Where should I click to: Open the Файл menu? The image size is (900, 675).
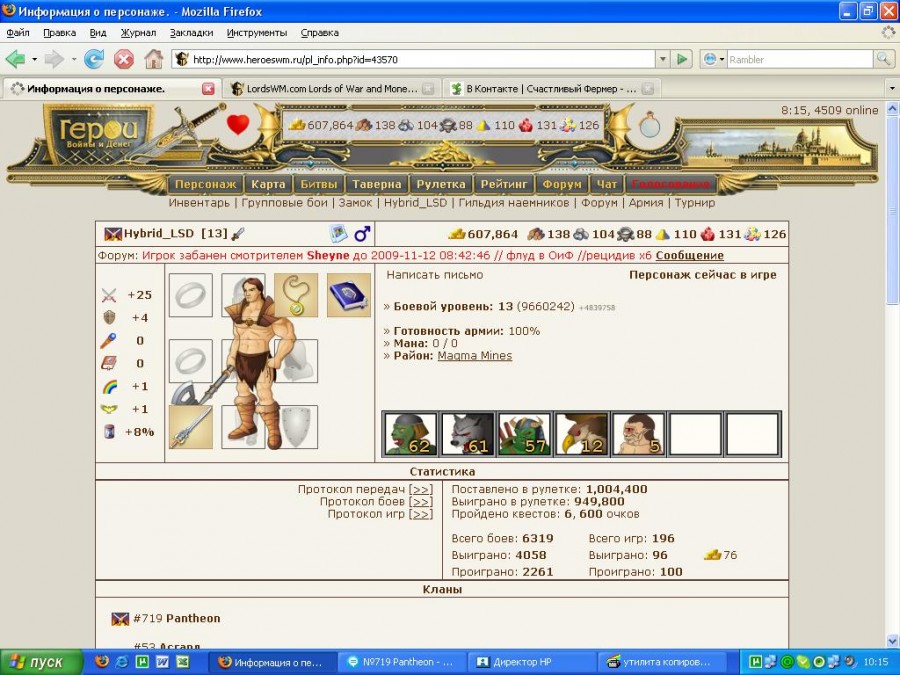click(18, 33)
